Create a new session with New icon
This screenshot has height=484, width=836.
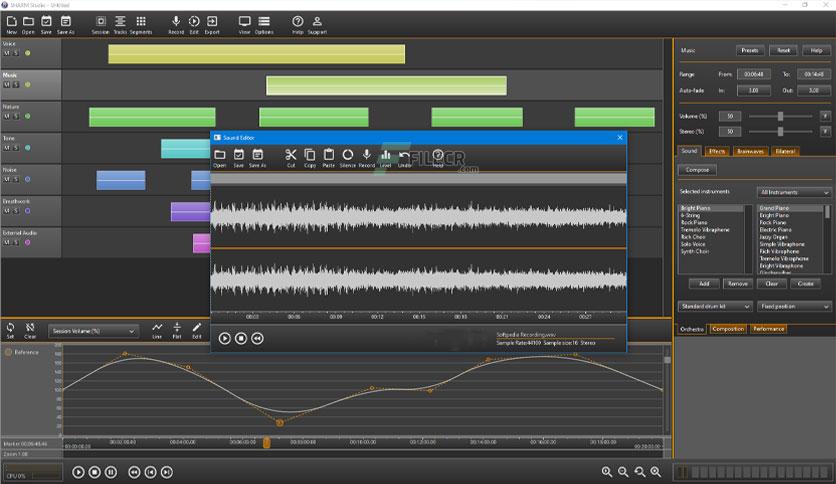pyautogui.click(x=11, y=25)
